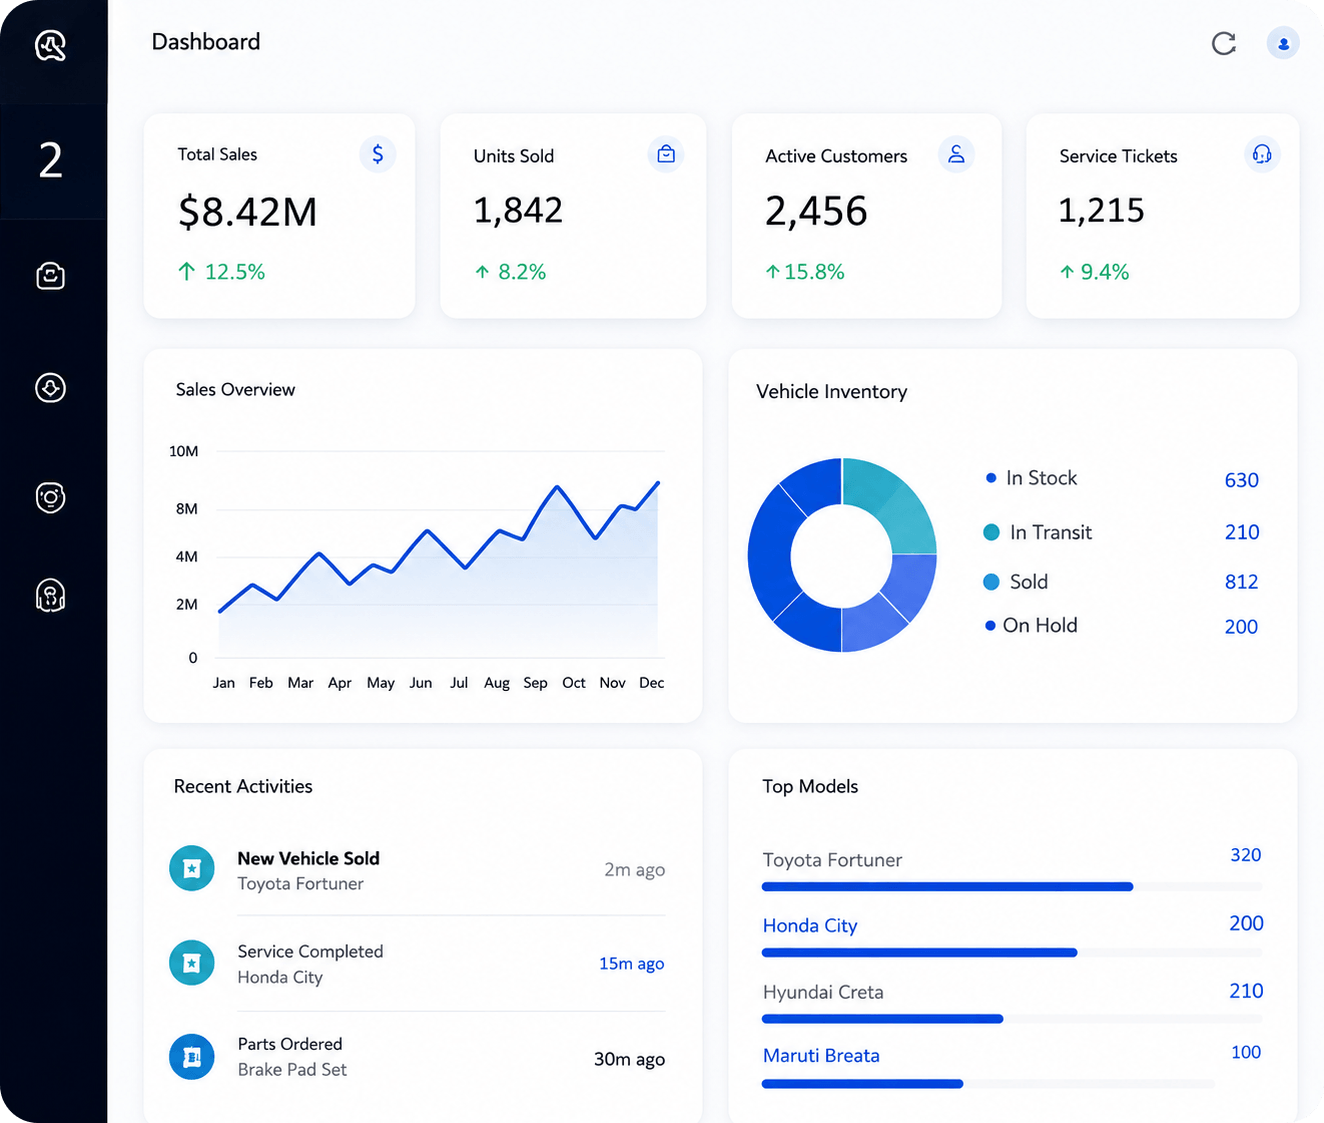Open the shopping bag sidebar icon
Image resolution: width=1324 pixels, height=1123 pixels.
51,275
